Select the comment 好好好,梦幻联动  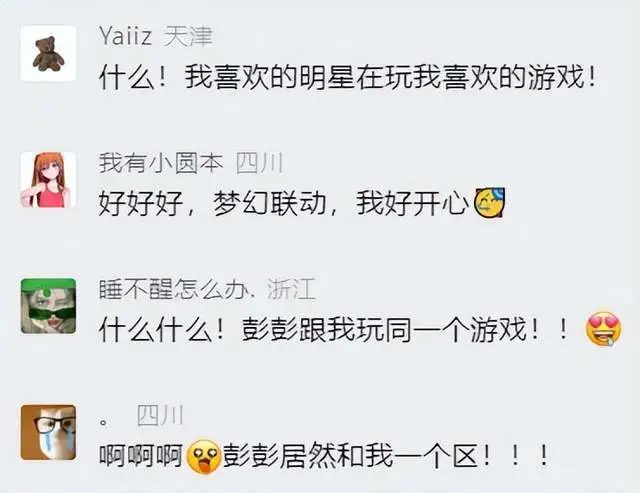coord(302,203)
